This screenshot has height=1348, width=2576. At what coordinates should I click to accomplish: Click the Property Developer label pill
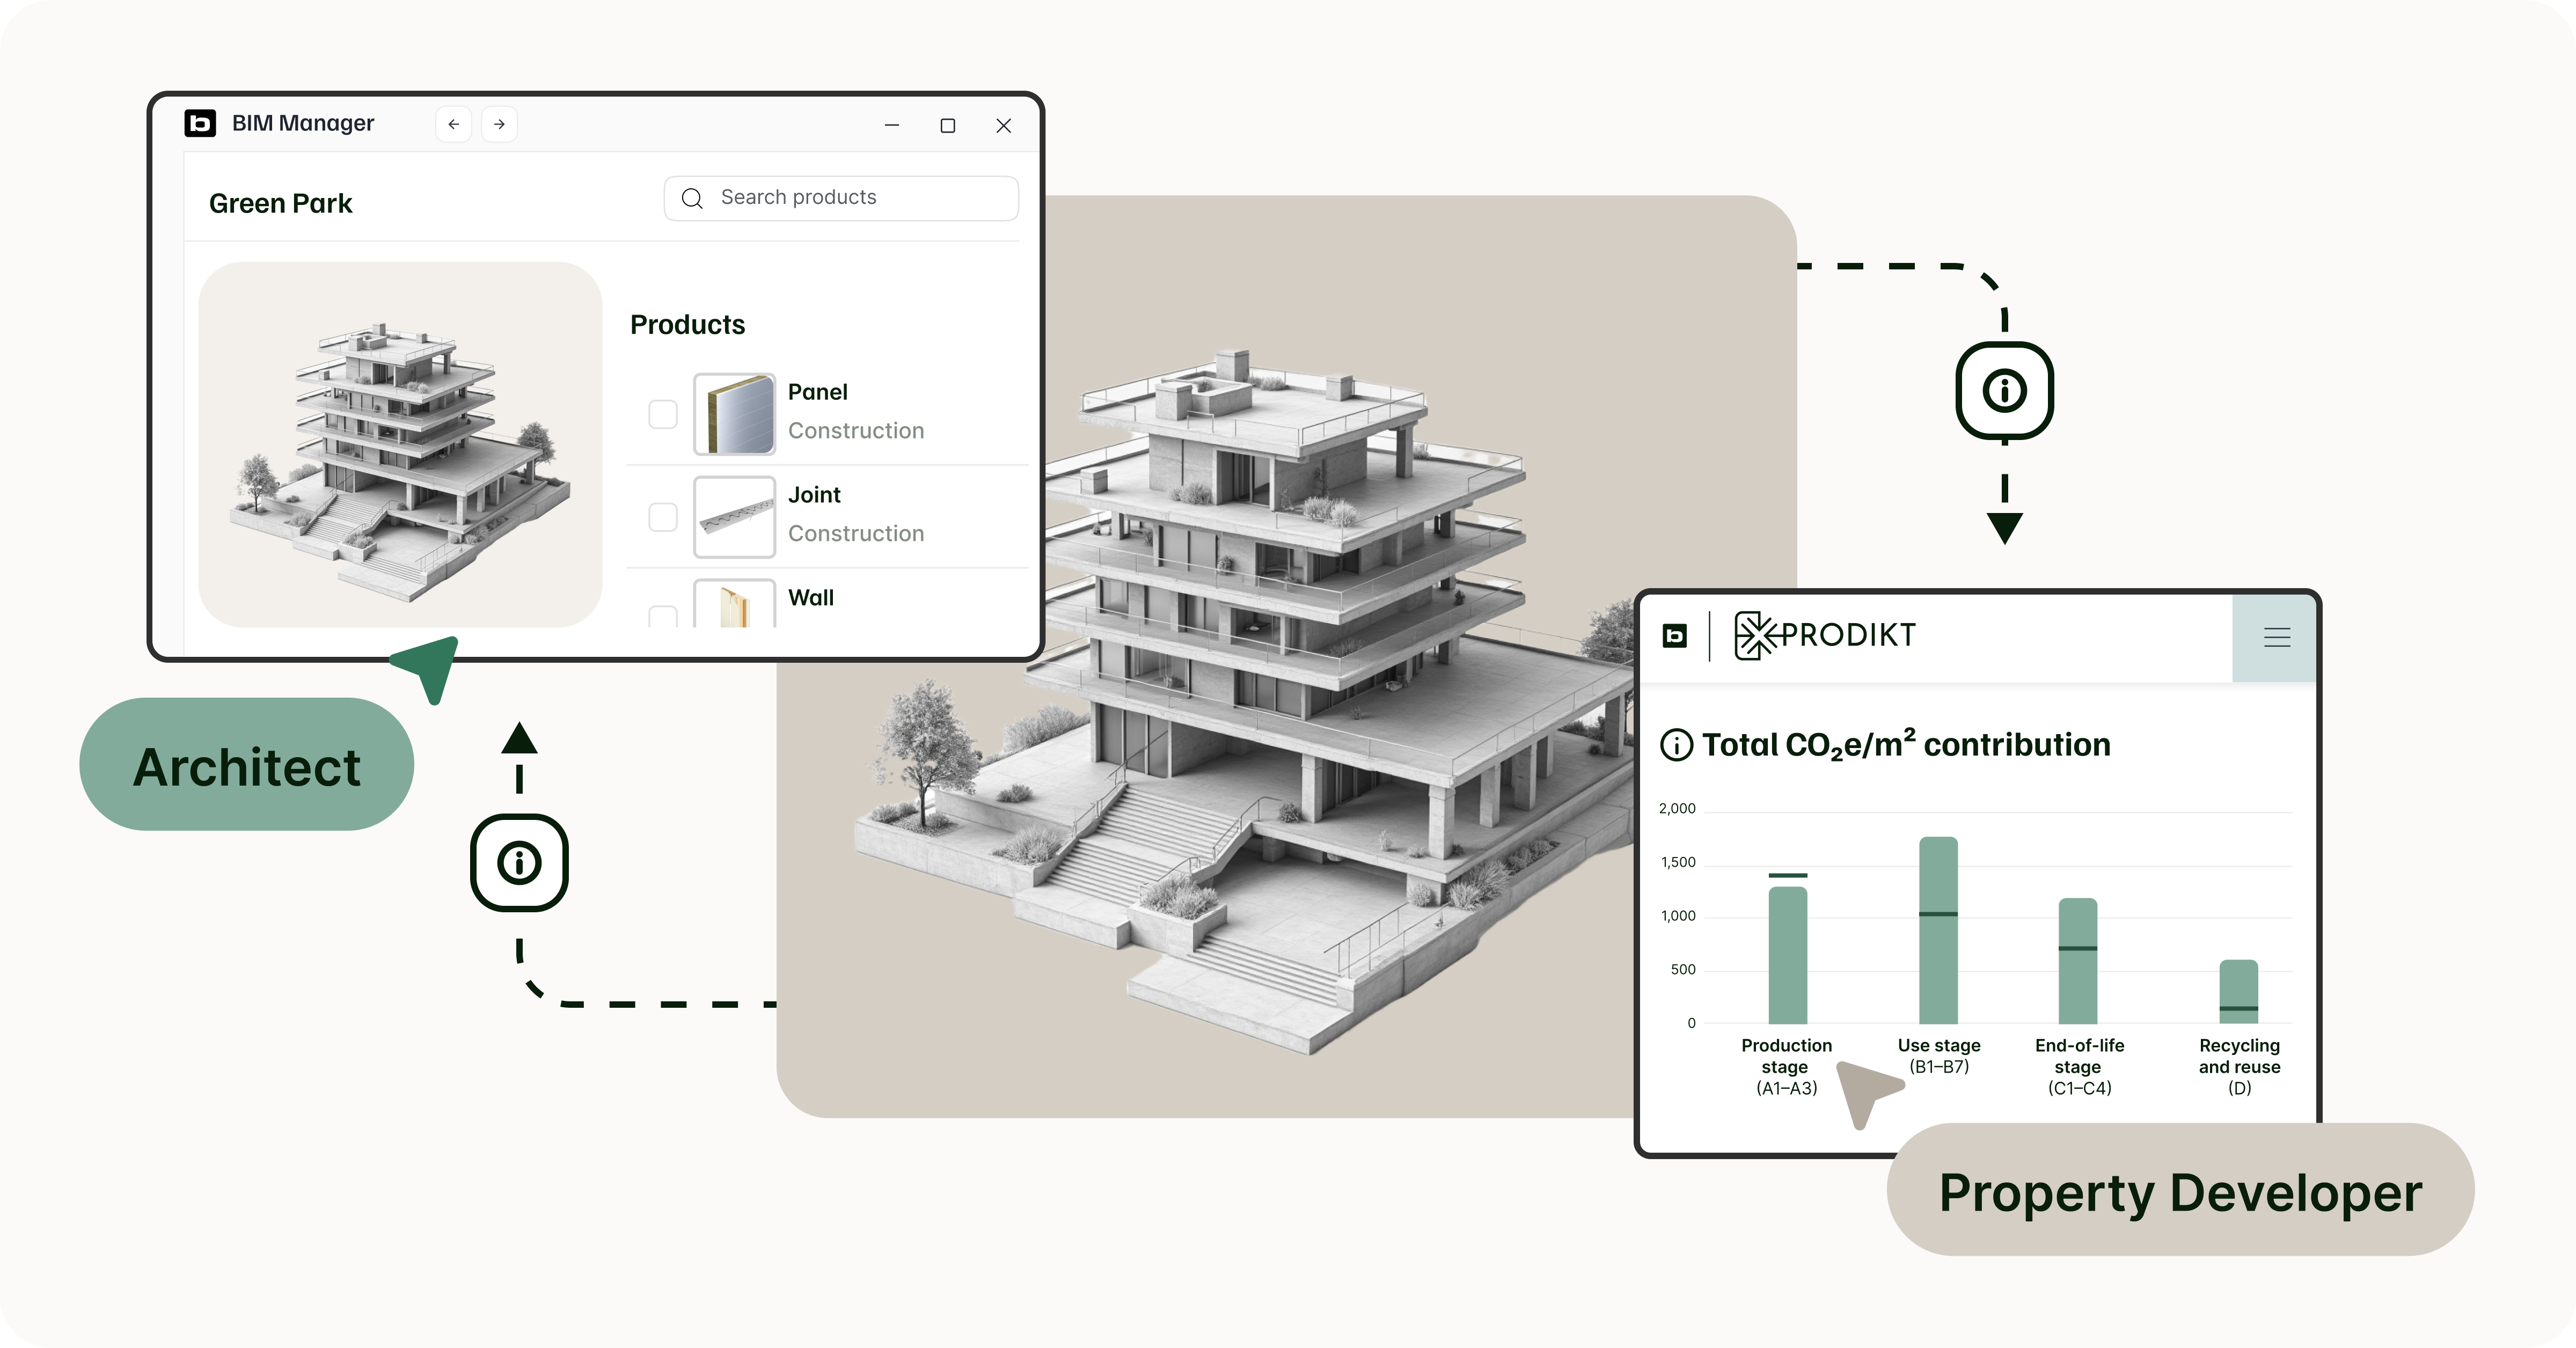(2180, 1190)
